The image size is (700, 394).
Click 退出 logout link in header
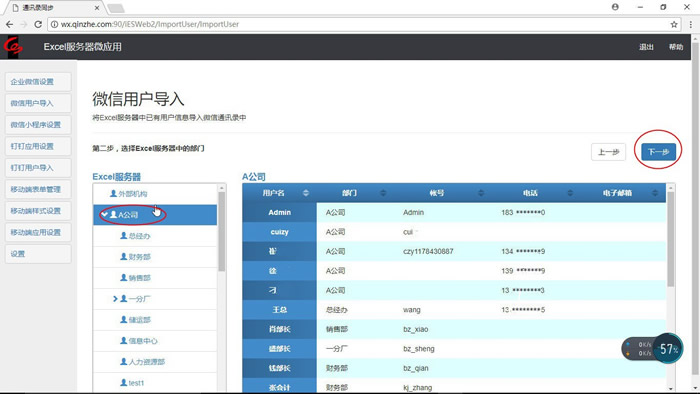[x=646, y=47]
